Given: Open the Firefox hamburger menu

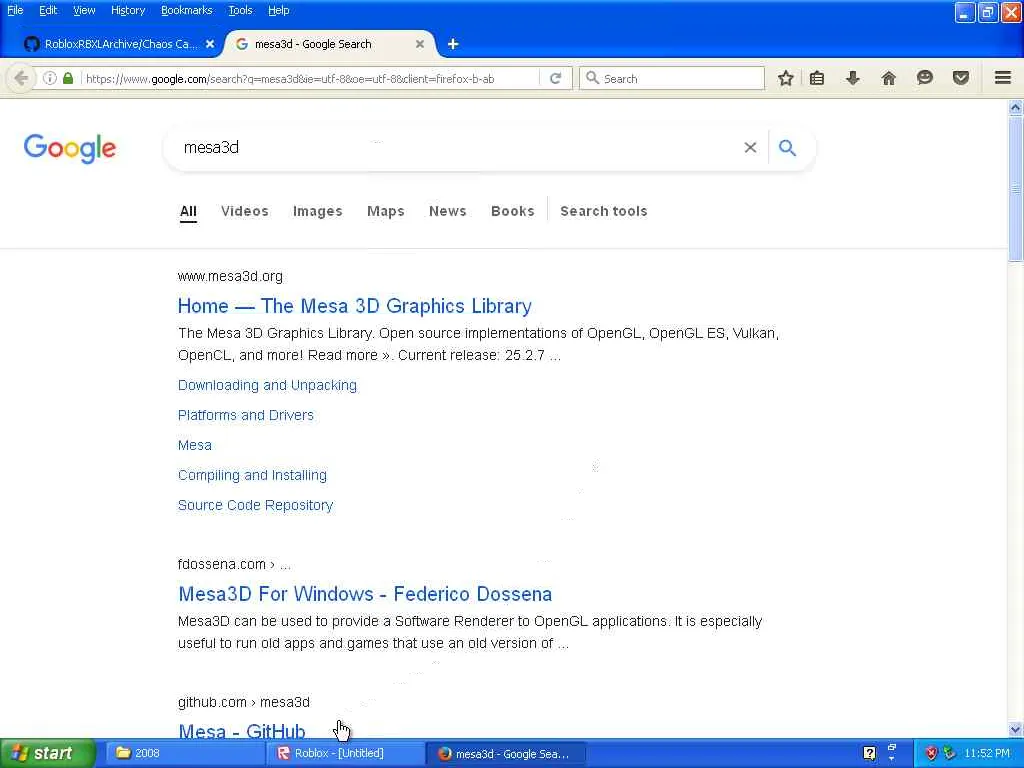Looking at the screenshot, I should click(1003, 78).
